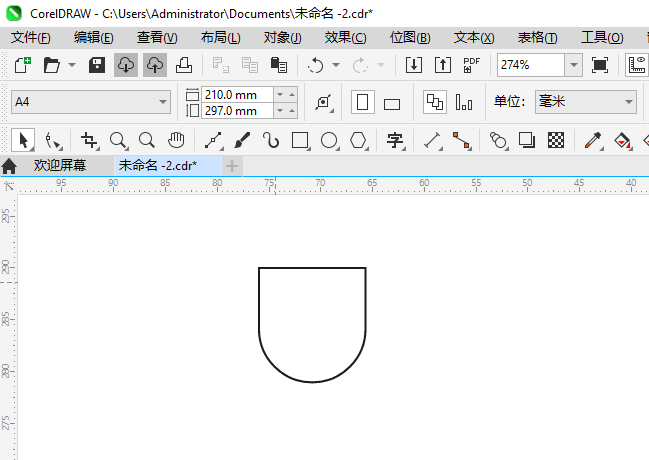Click the cloud download icon
649x460 pixels.
(126, 65)
